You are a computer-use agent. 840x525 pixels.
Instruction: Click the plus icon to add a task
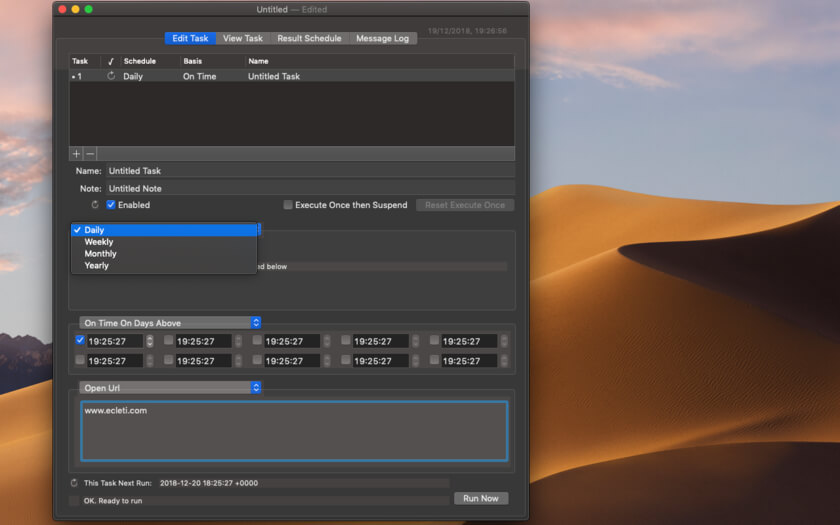point(76,154)
